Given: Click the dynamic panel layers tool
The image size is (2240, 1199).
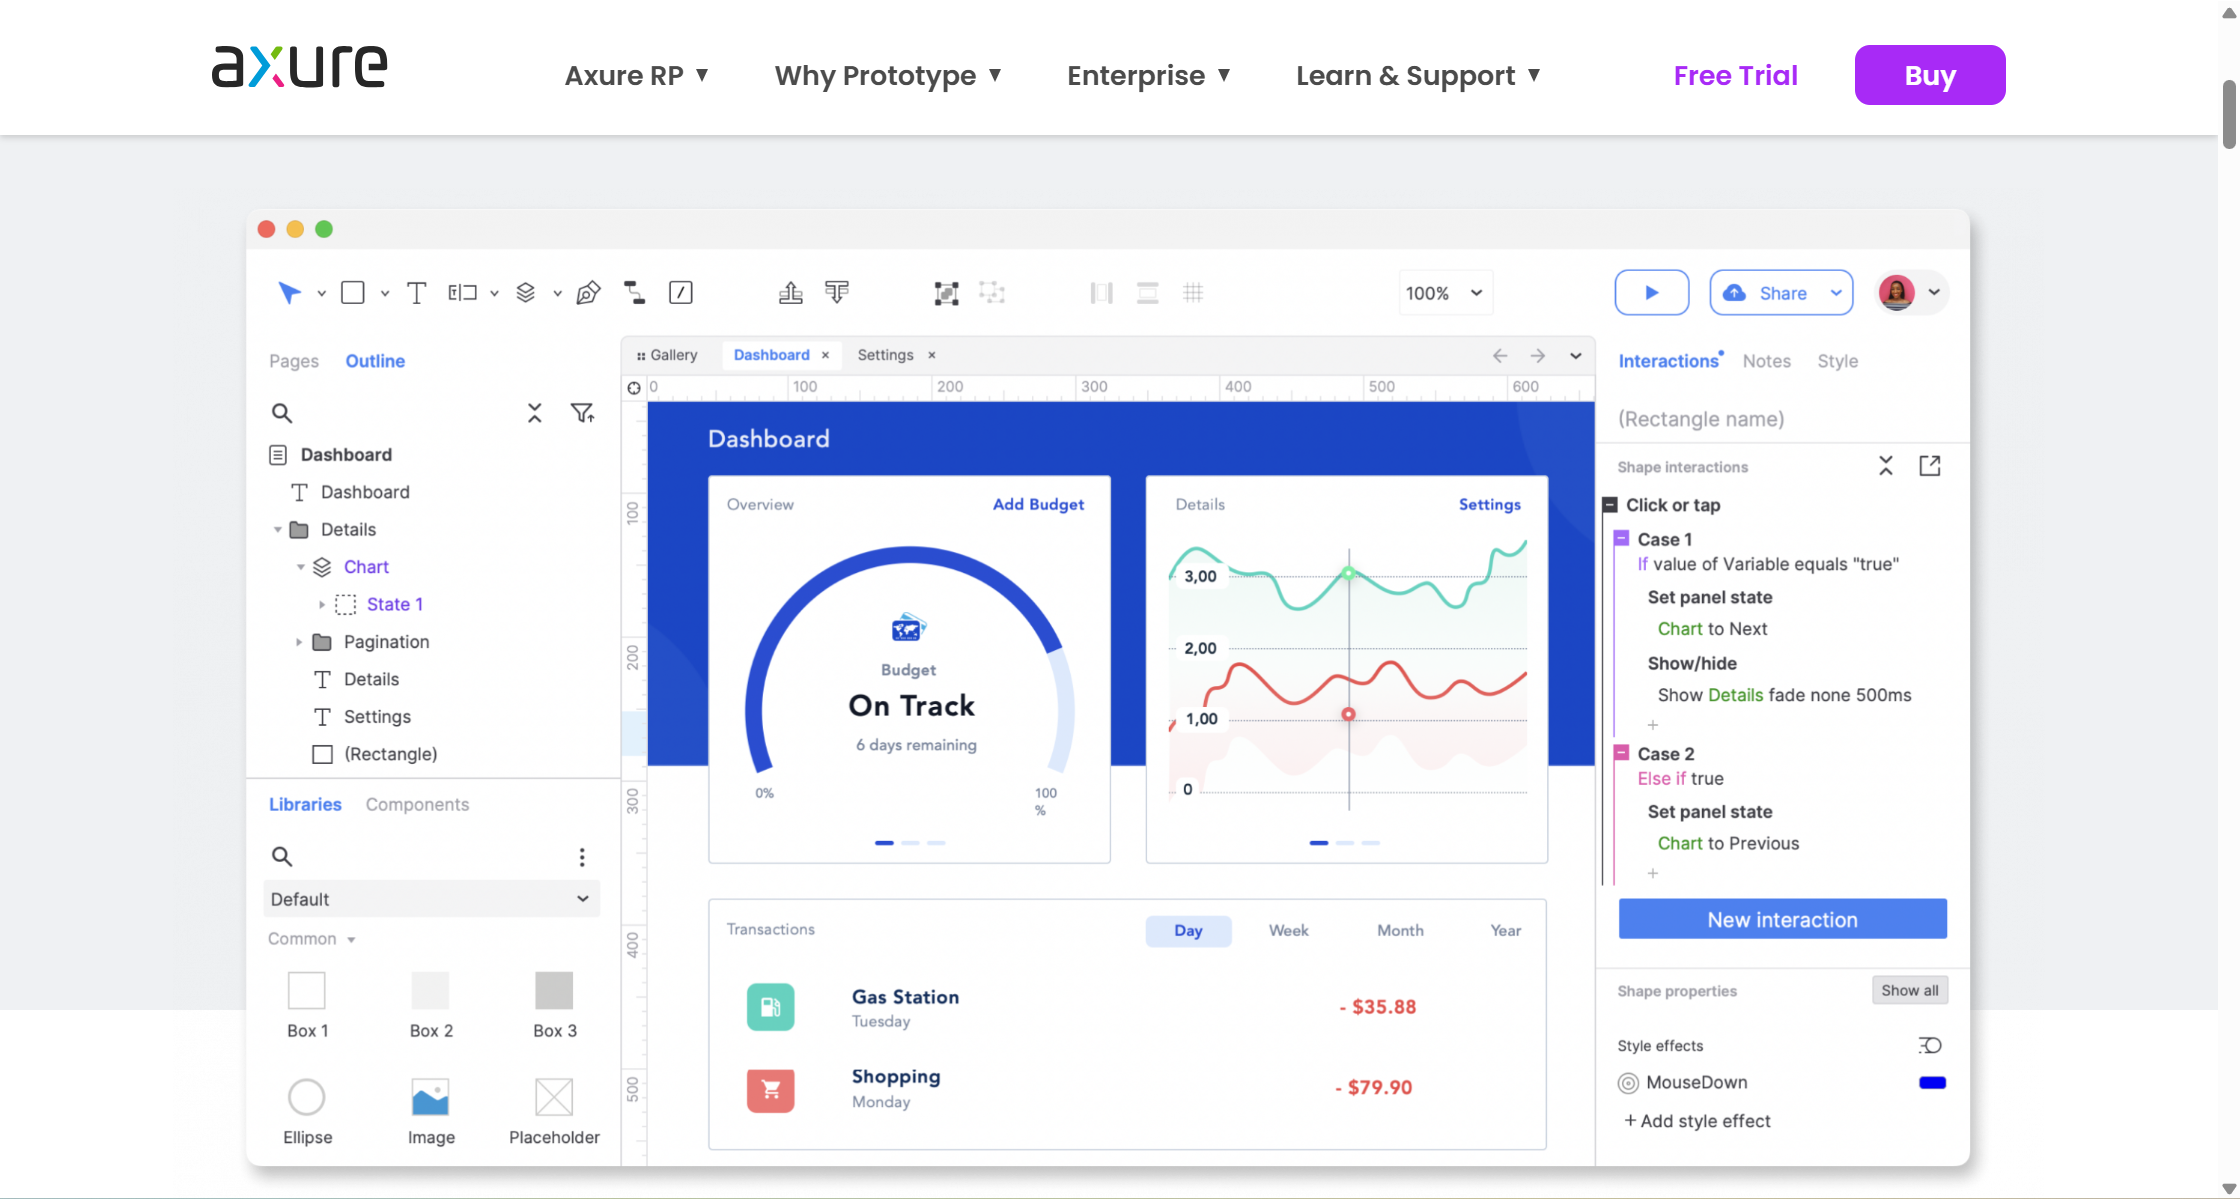Looking at the screenshot, I should click(525, 292).
